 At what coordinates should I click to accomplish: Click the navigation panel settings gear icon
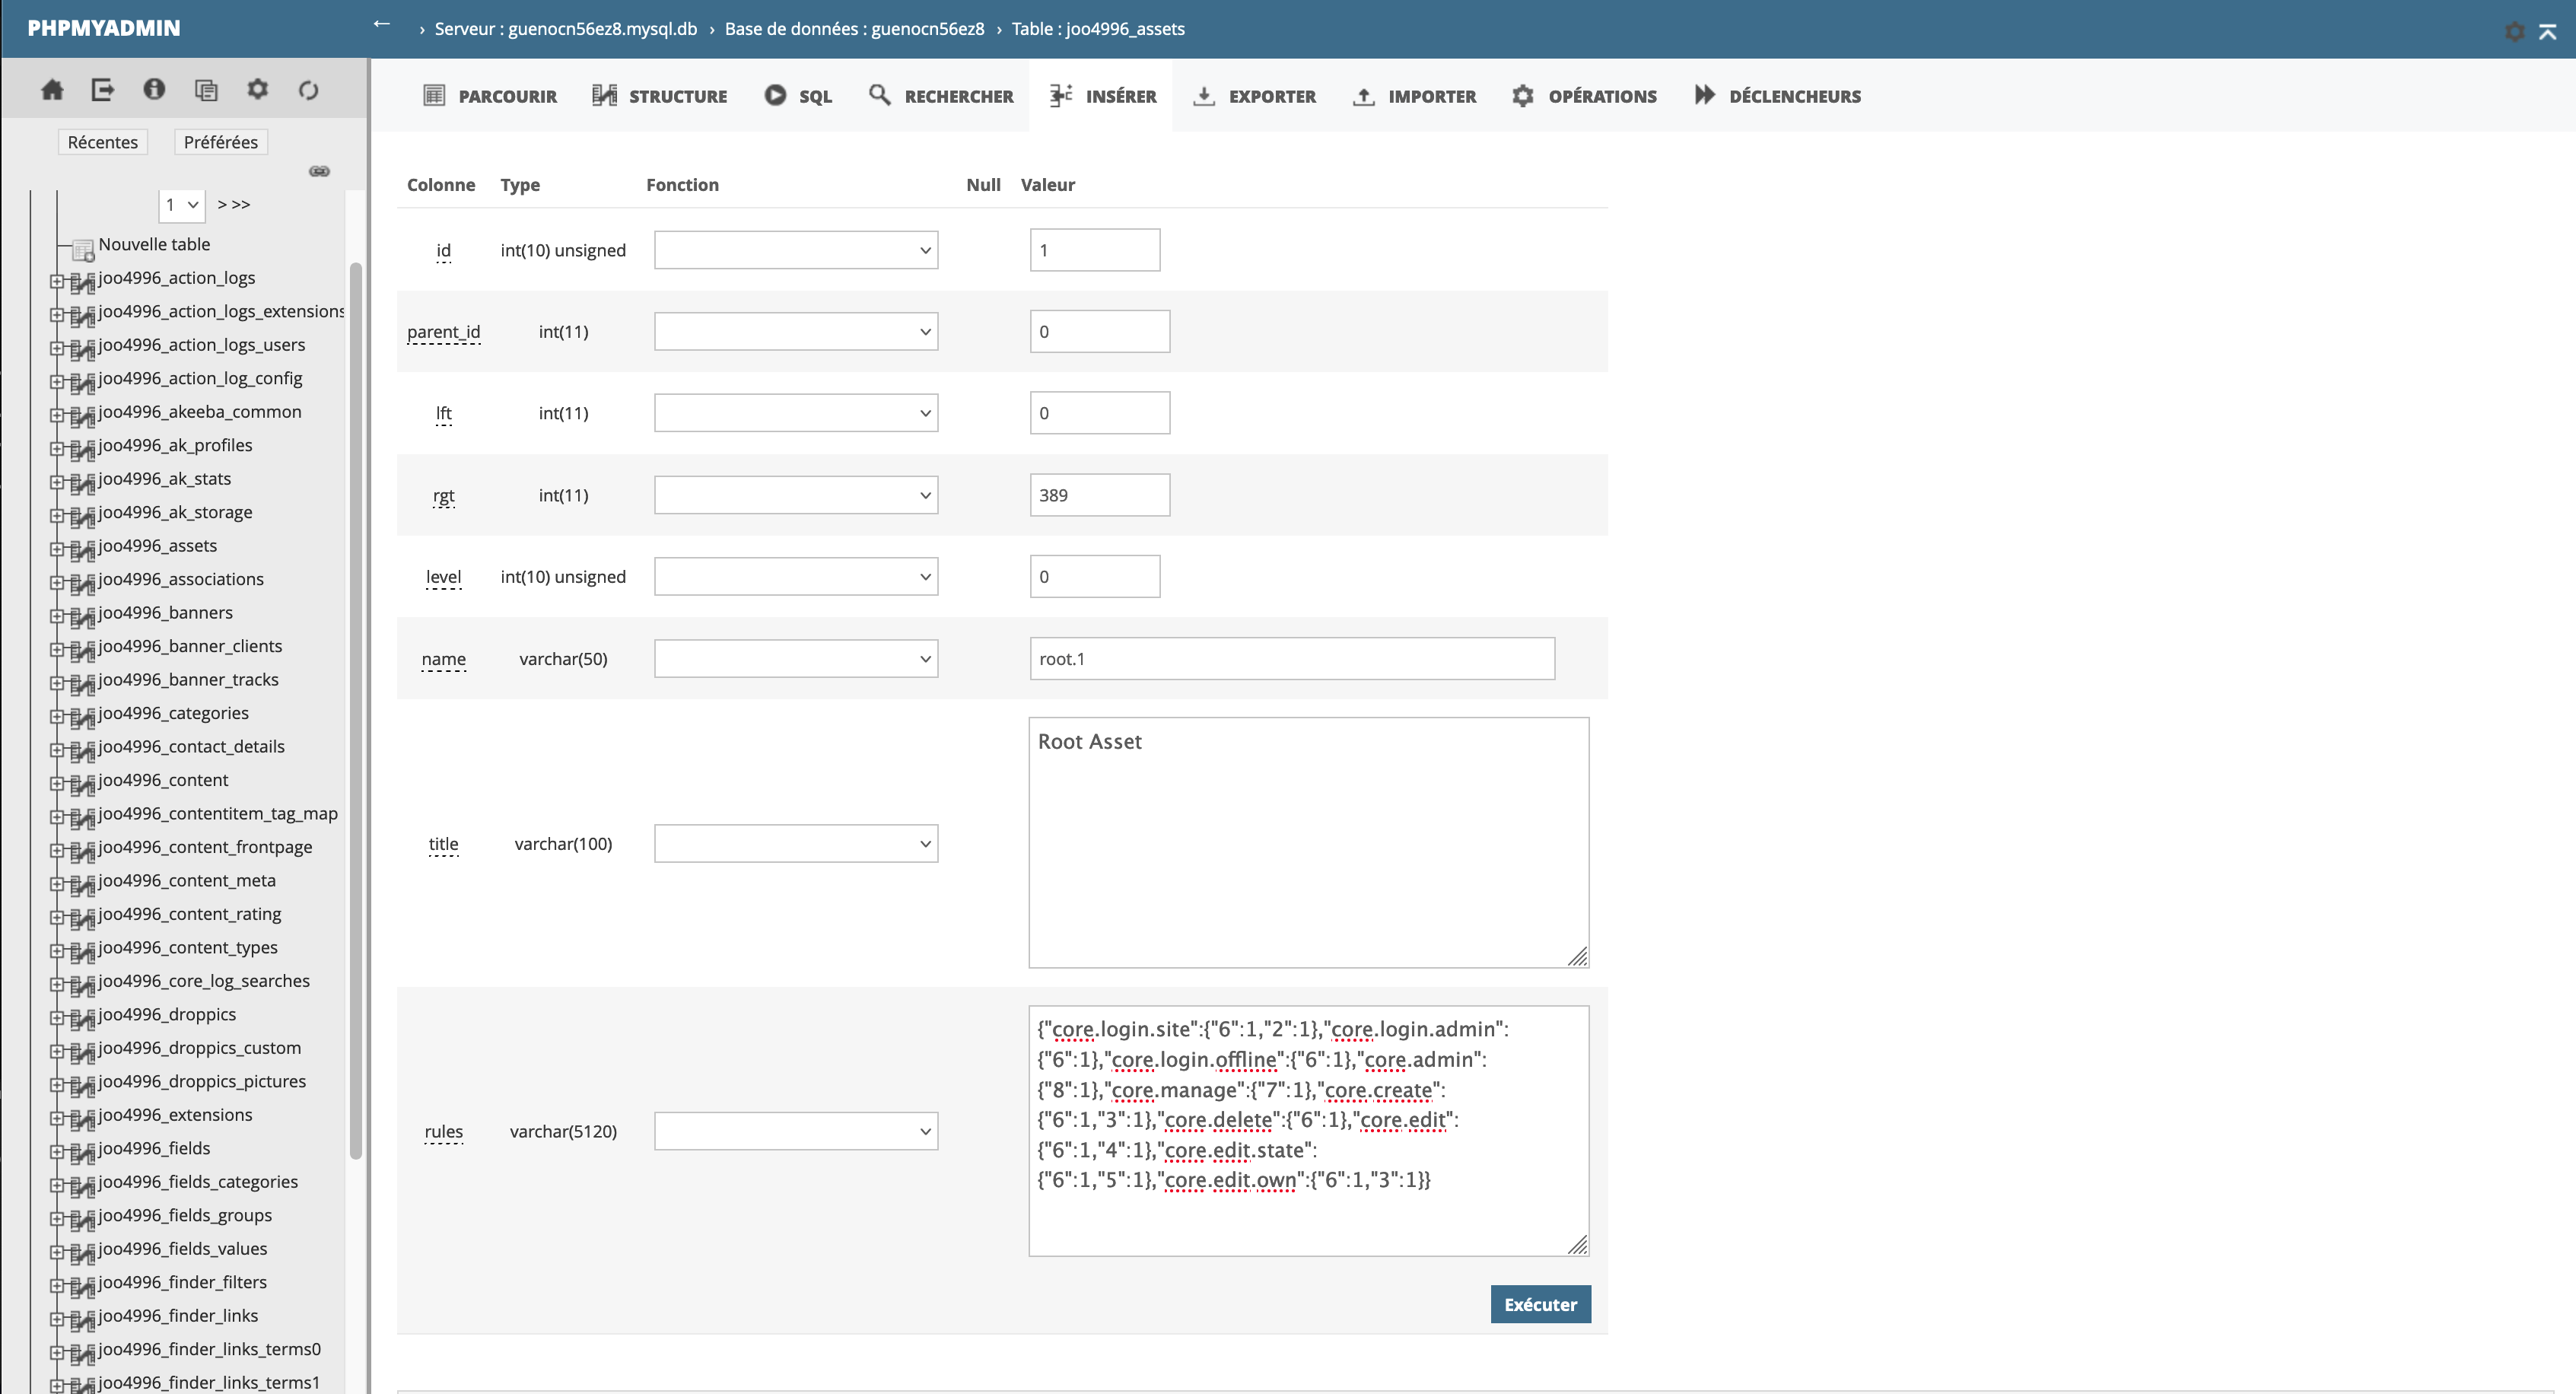(257, 90)
